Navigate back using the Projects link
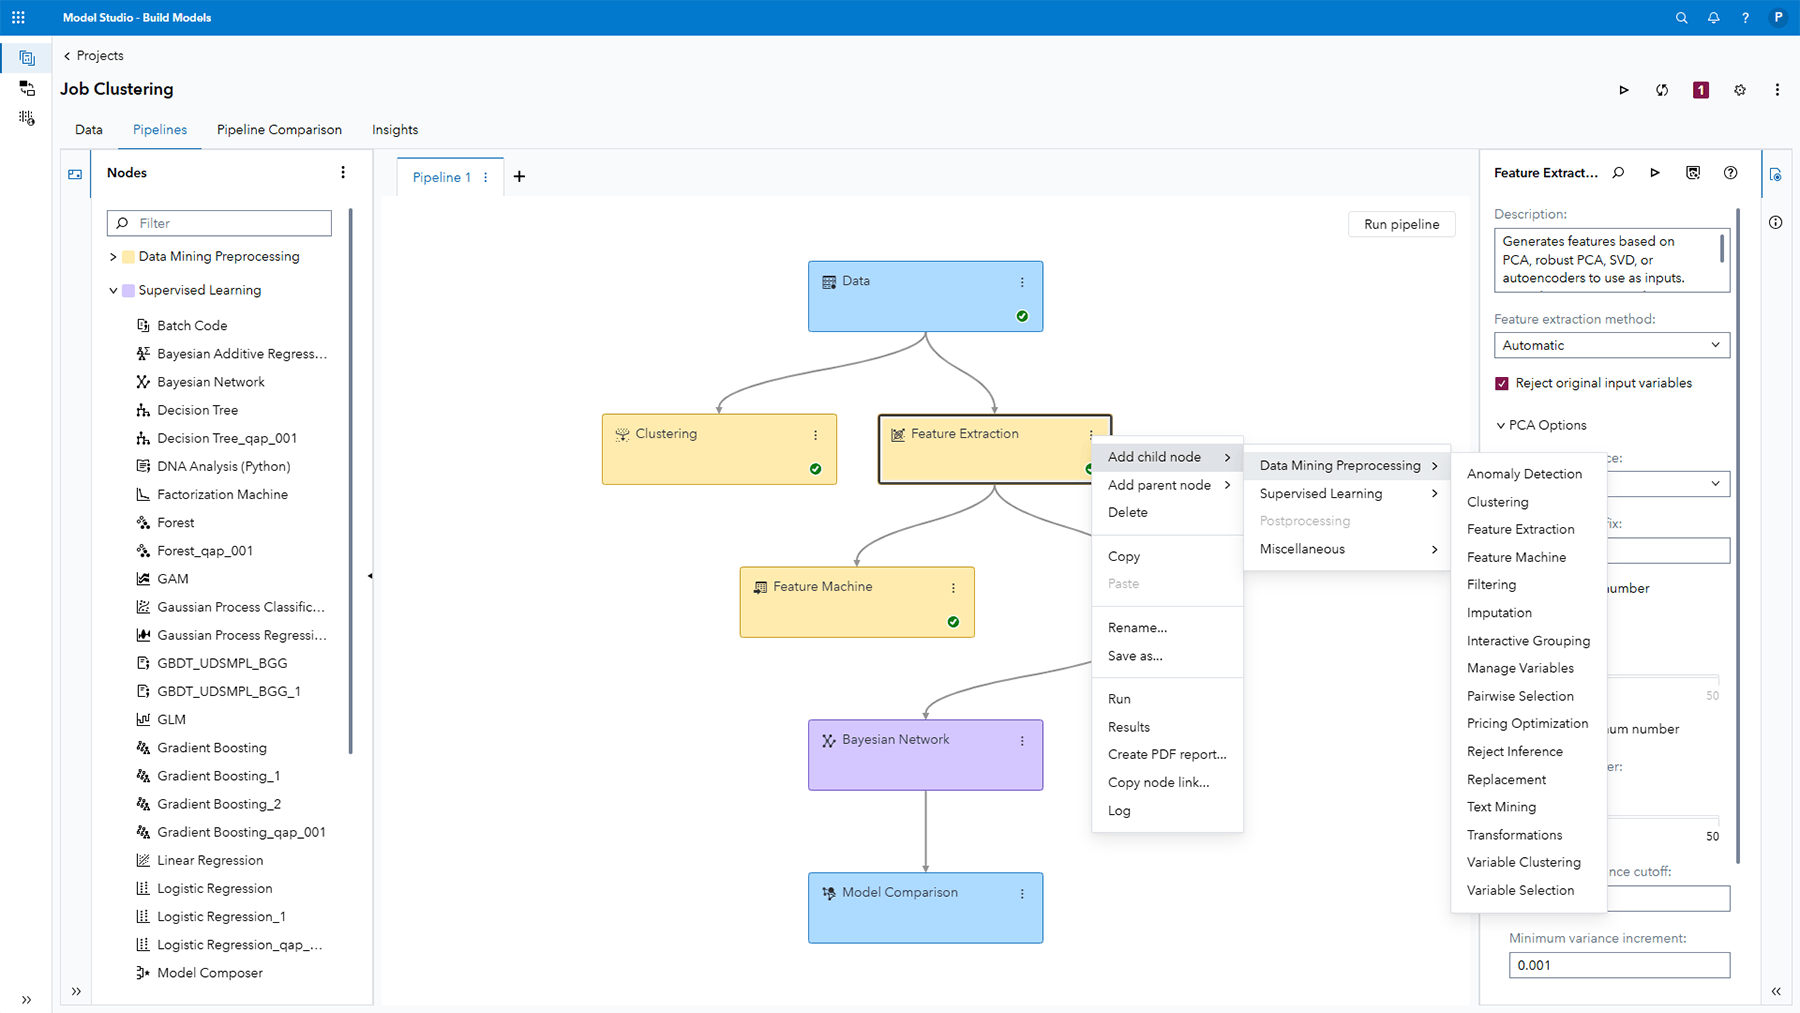 [x=93, y=55]
